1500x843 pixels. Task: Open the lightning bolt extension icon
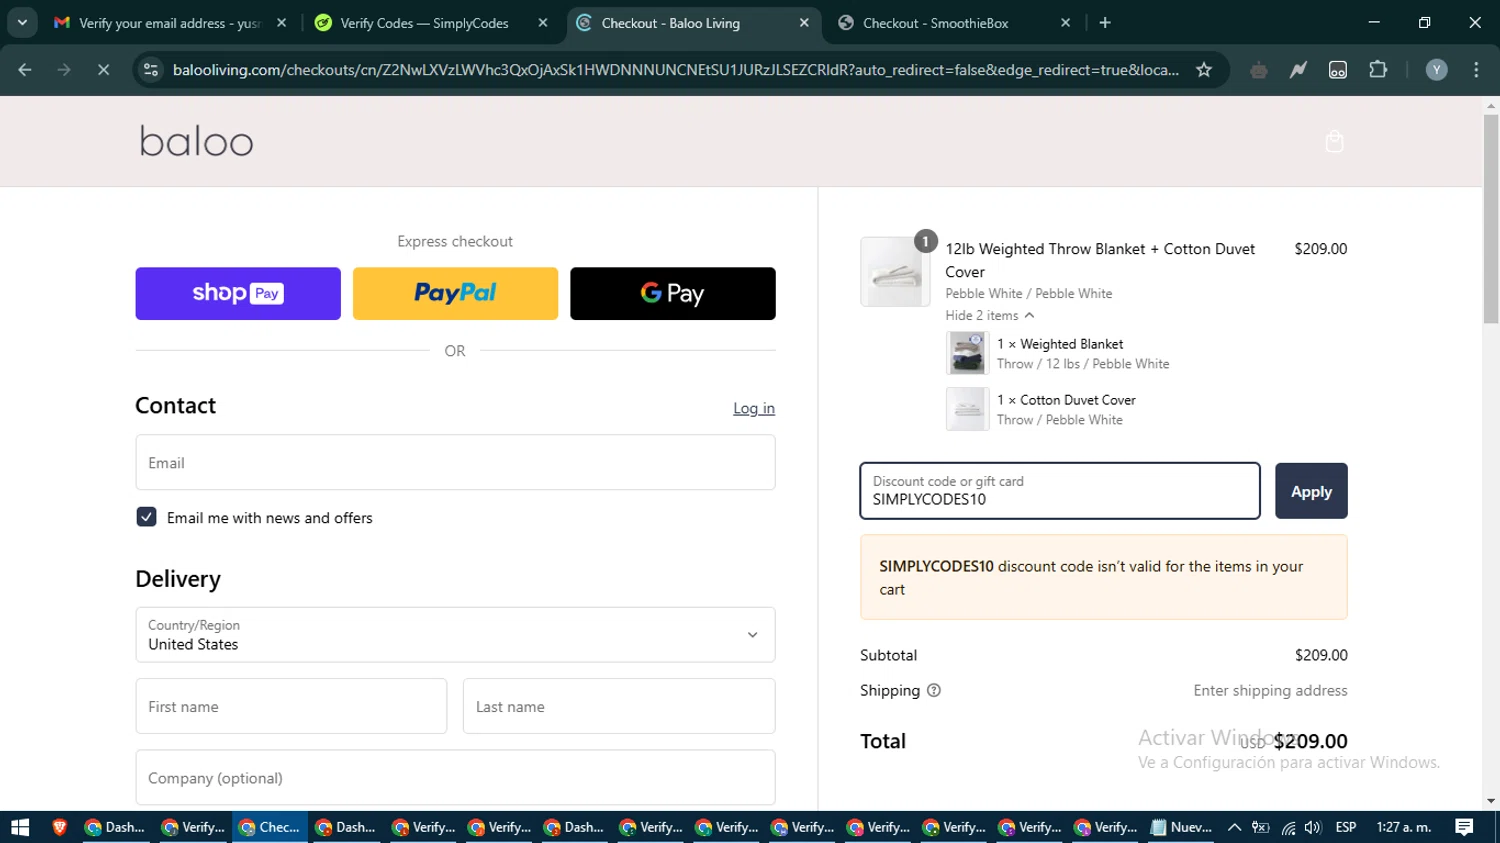tap(1298, 70)
